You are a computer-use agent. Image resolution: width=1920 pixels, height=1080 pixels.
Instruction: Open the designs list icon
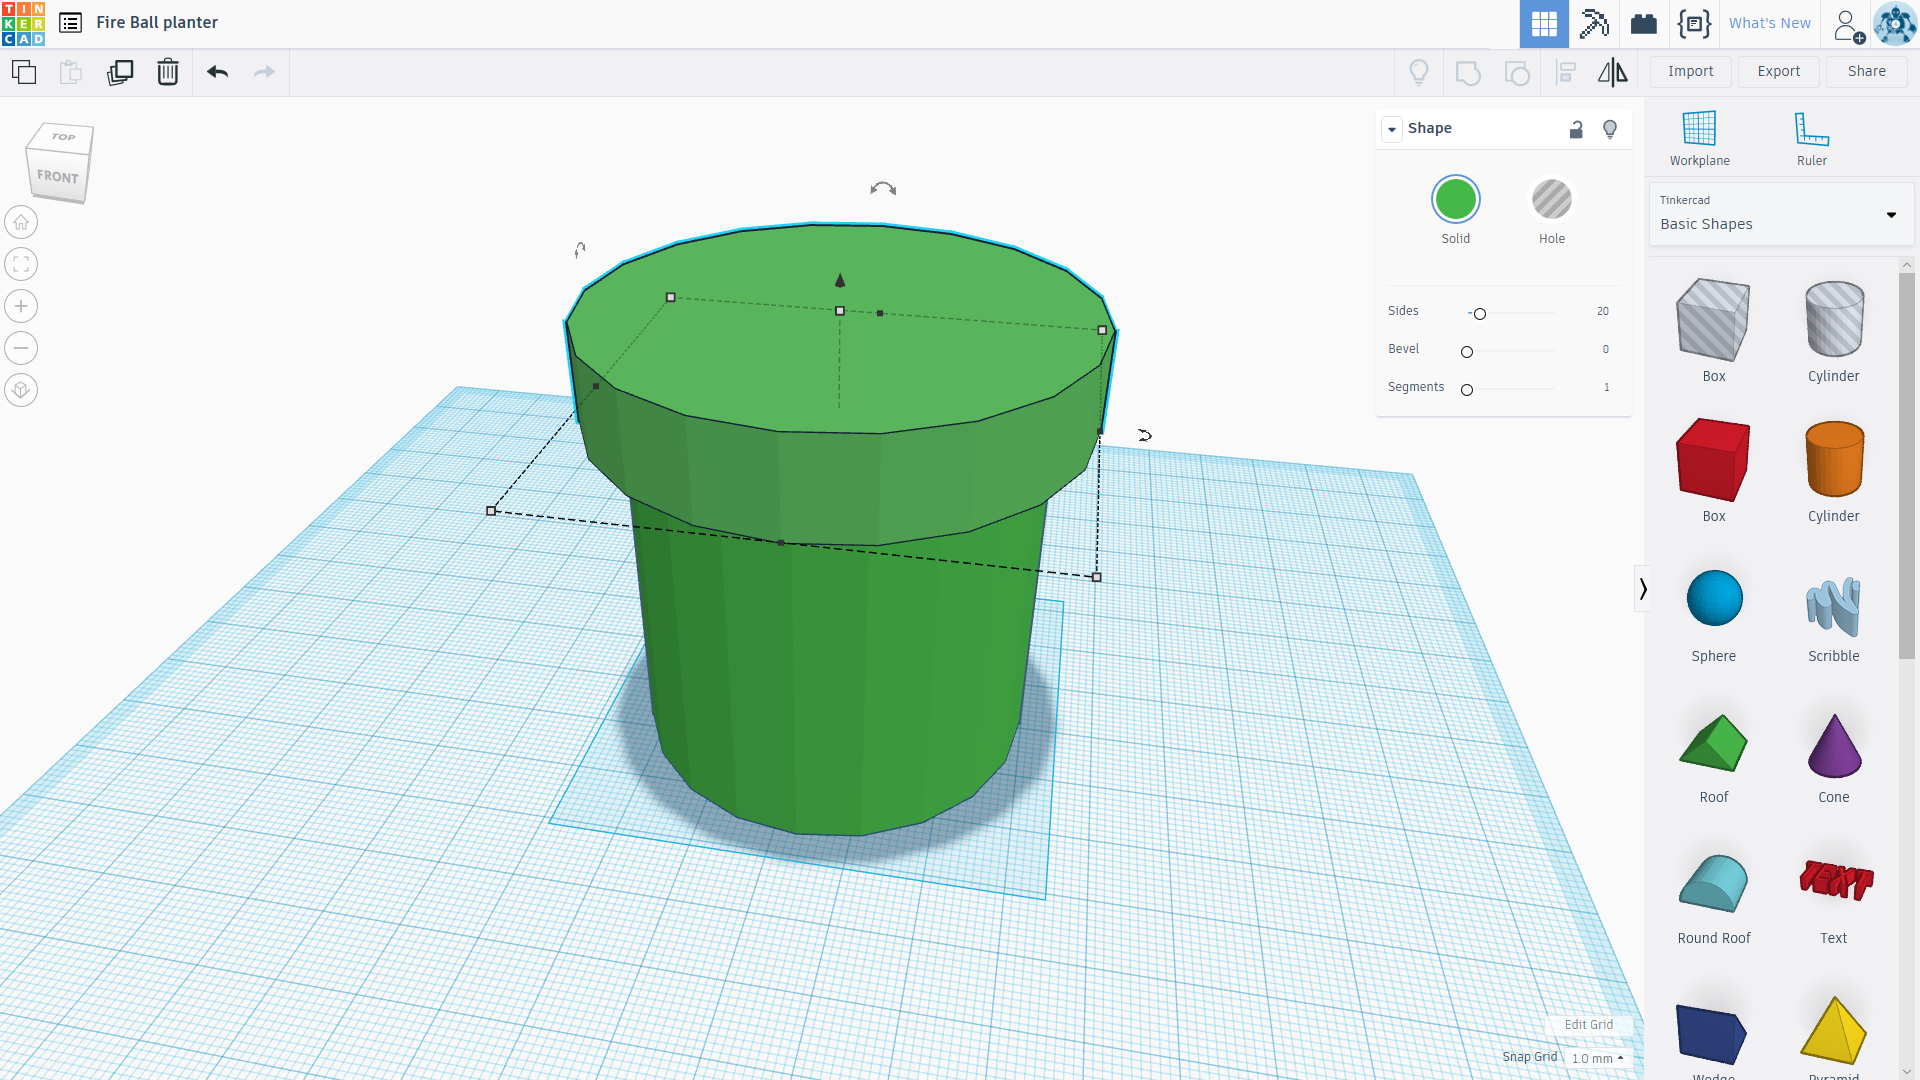coord(70,23)
